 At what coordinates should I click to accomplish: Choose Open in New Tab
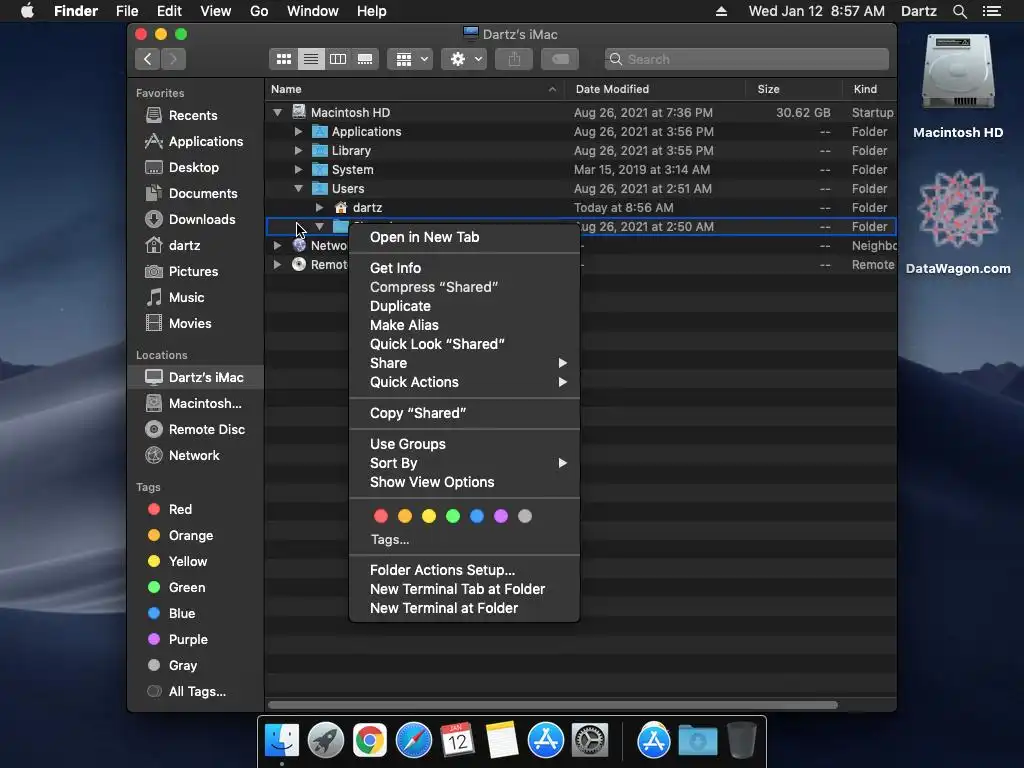point(464,237)
